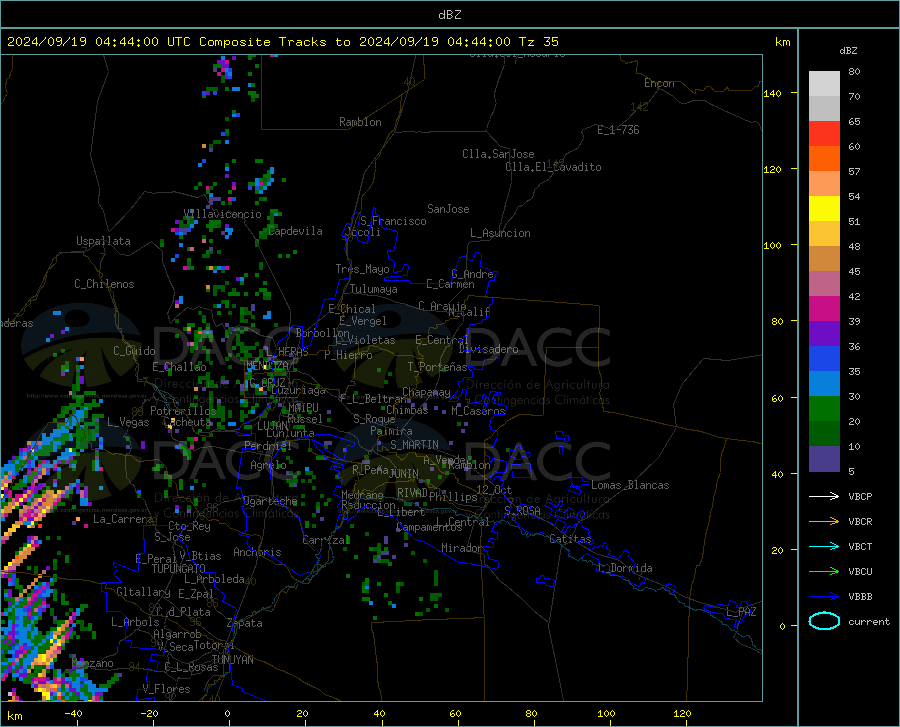Viewport: 900px width, 727px height.
Task: Click the TUNUYAN map label
Action: (232, 660)
